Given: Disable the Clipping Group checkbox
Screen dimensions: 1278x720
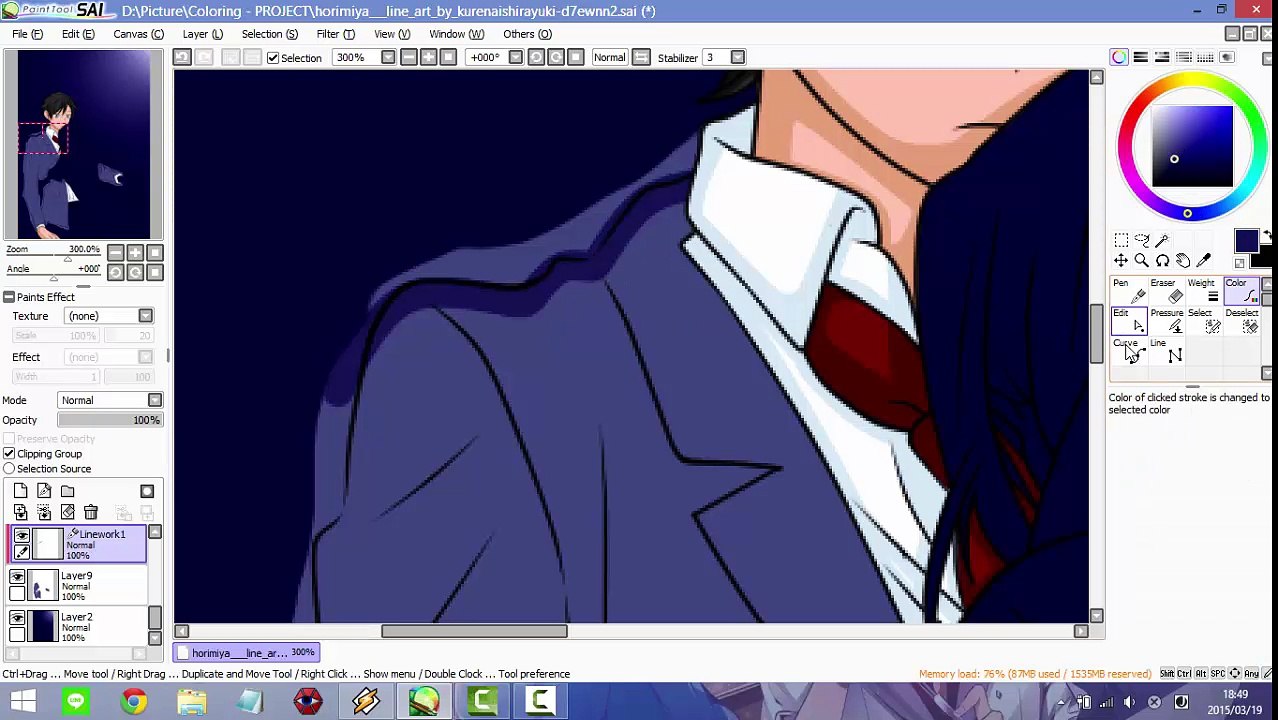Looking at the screenshot, I should [x=9, y=454].
